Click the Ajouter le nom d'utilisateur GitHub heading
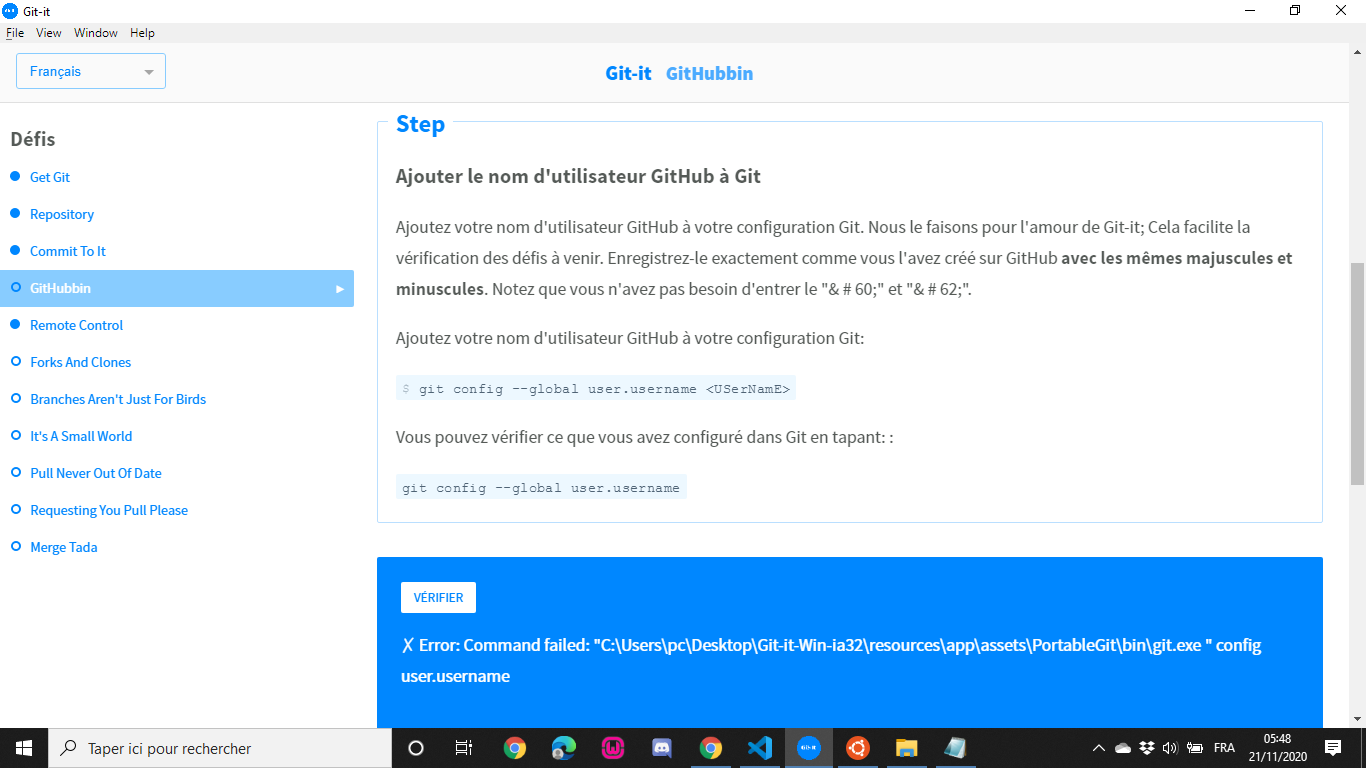Viewport: 1366px width, 768px height. tap(578, 177)
